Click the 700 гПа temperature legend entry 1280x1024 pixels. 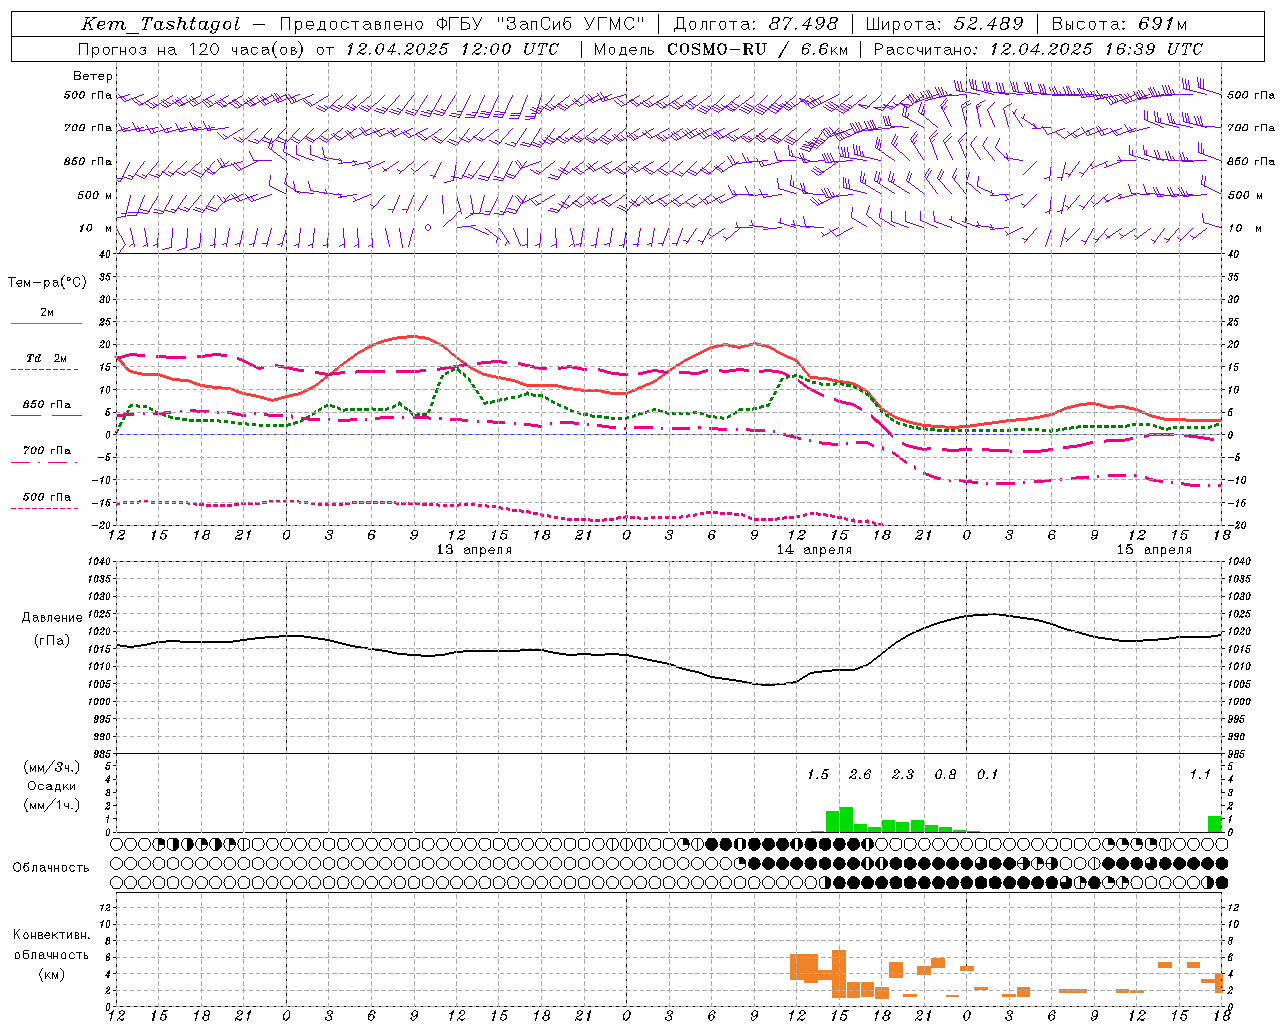[x=47, y=450]
